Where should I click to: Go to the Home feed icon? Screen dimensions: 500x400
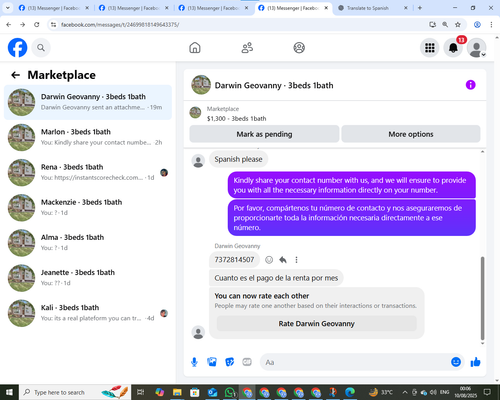195,48
